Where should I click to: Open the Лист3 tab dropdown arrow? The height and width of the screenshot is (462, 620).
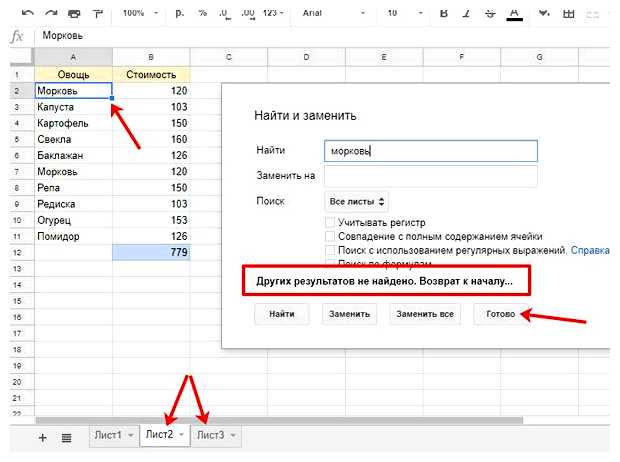tap(233, 435)
